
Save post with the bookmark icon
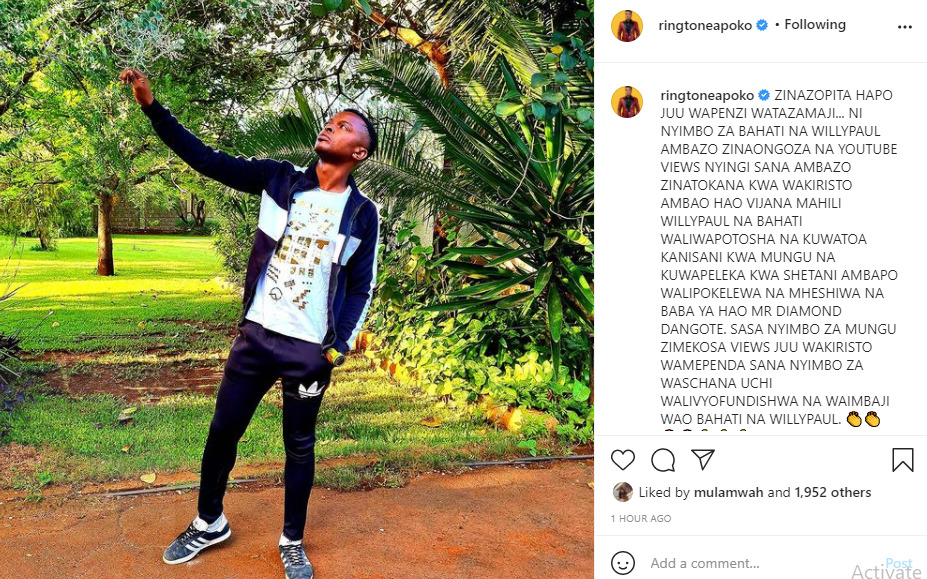[903, 460]
